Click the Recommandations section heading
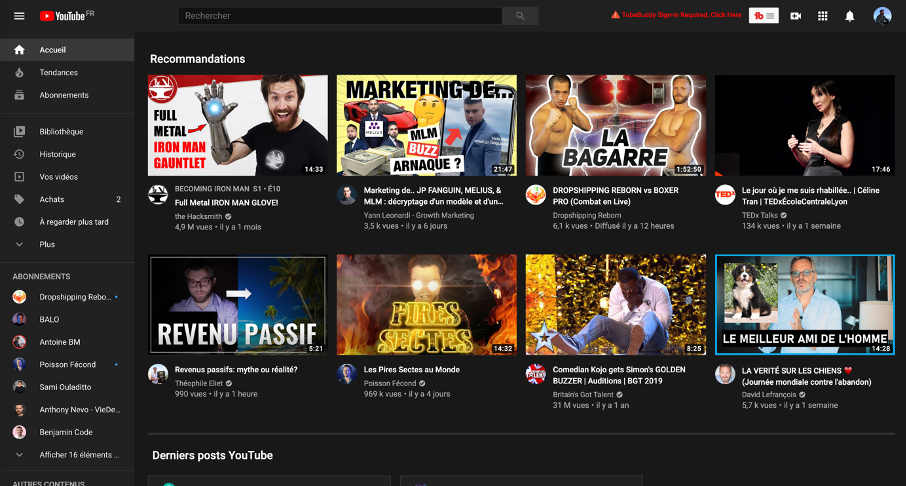 tap(198, 59)
